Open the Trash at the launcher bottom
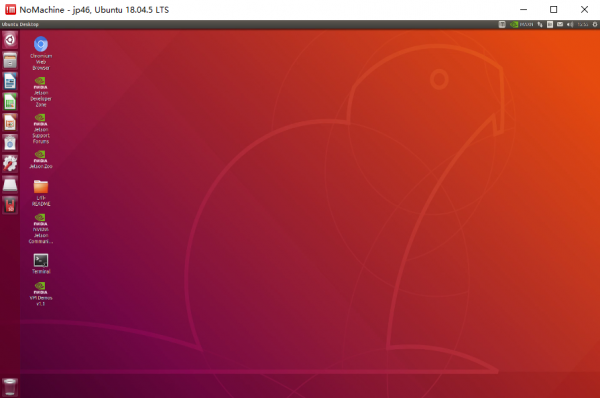The image size is (600, 398). (x=10, y=387)
